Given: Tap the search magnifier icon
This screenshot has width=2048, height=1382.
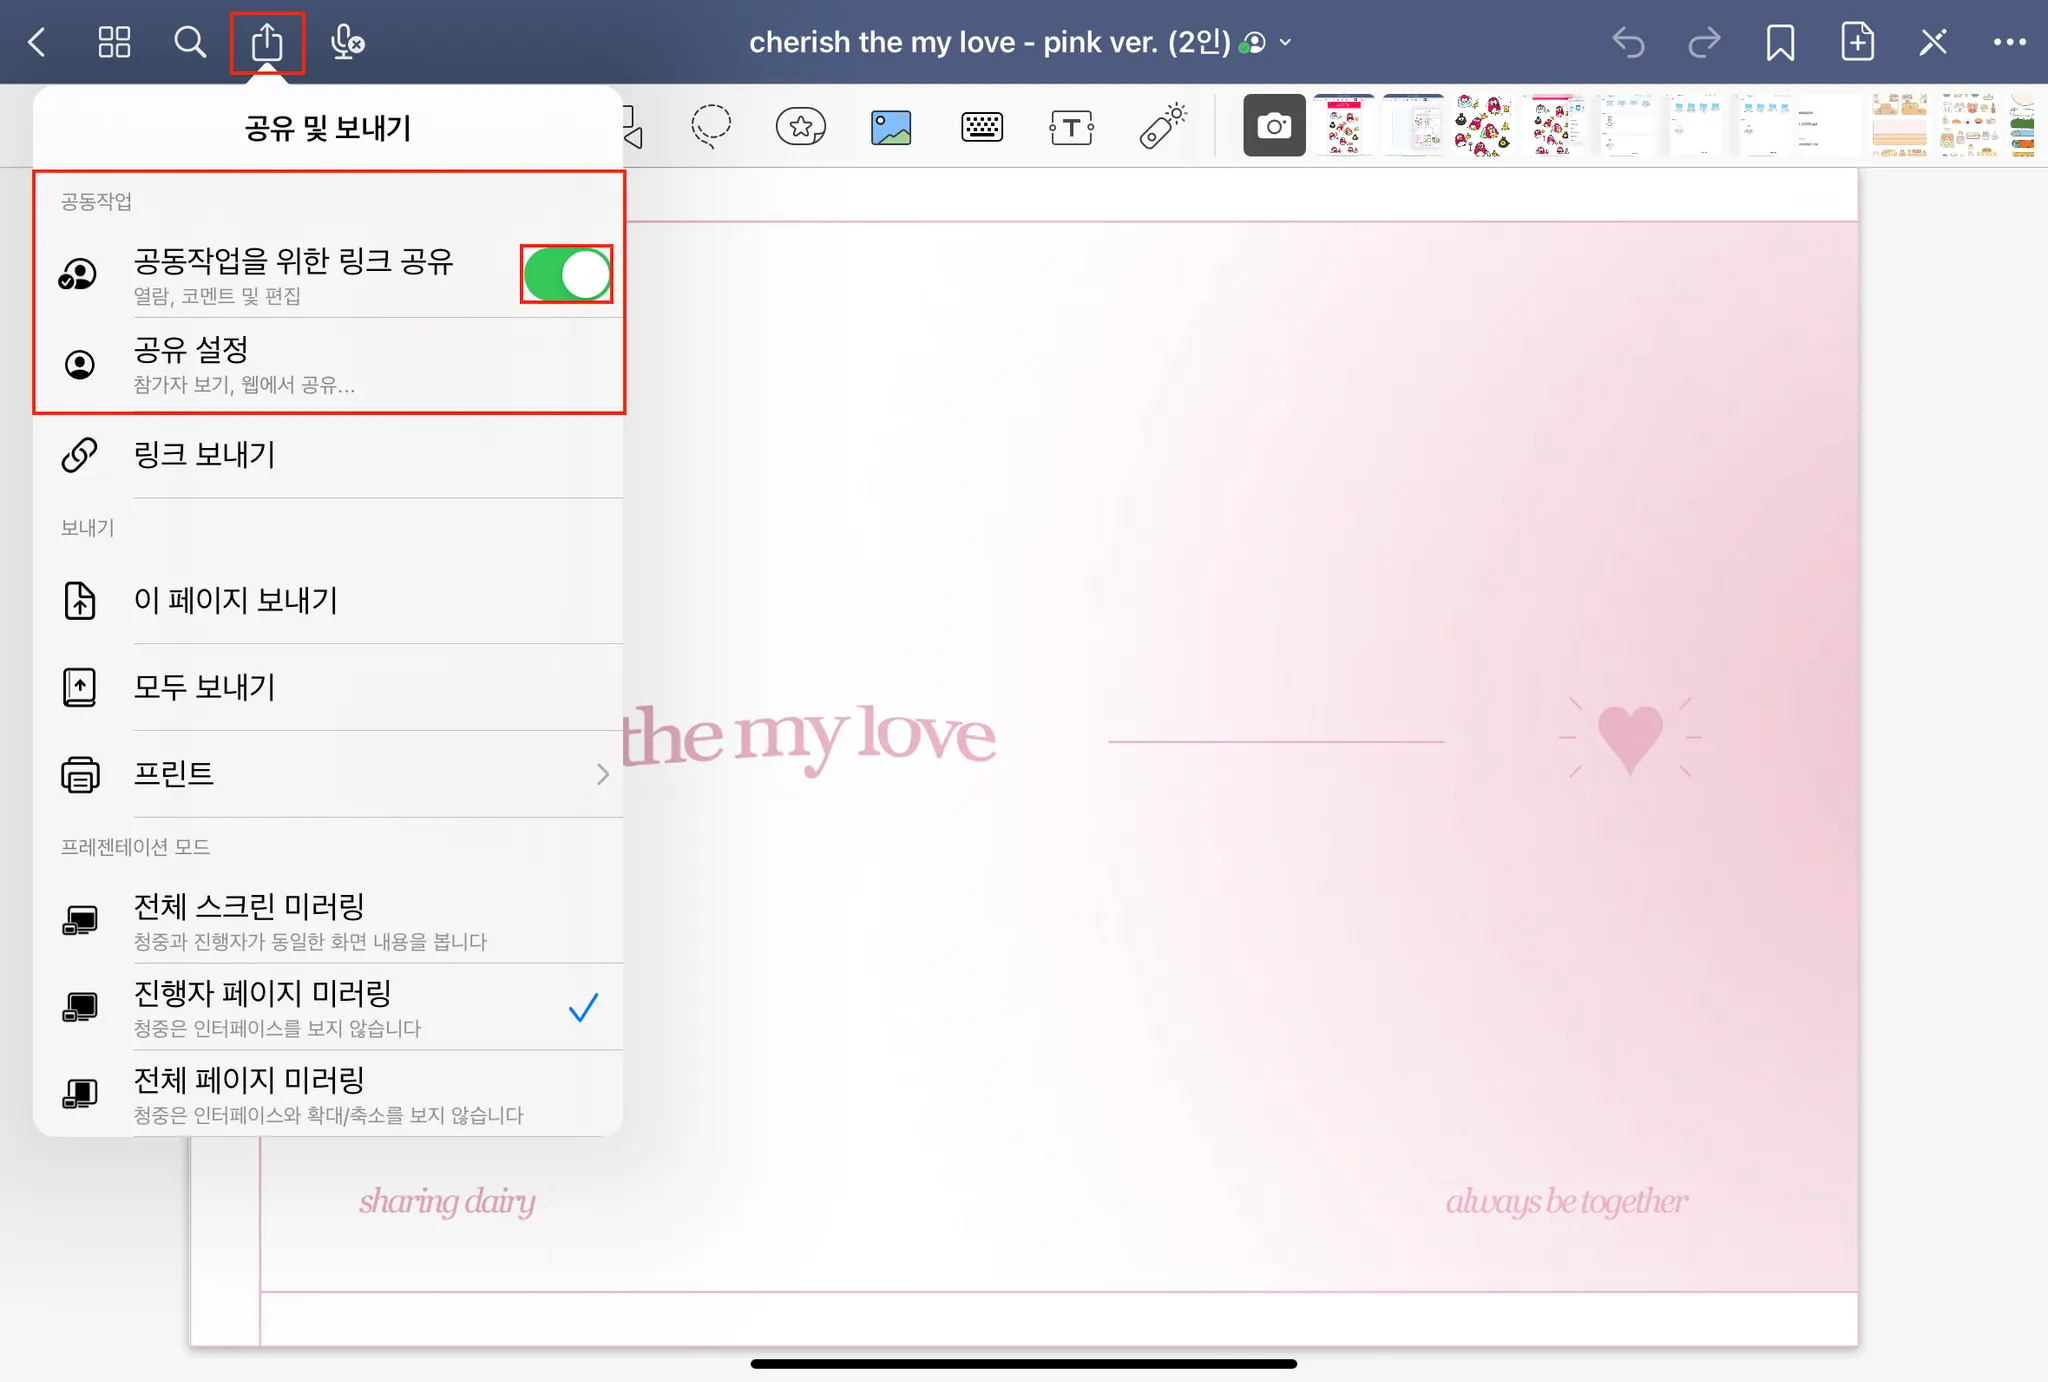Looking at the screenshot, I should click(x=189, y=43).
